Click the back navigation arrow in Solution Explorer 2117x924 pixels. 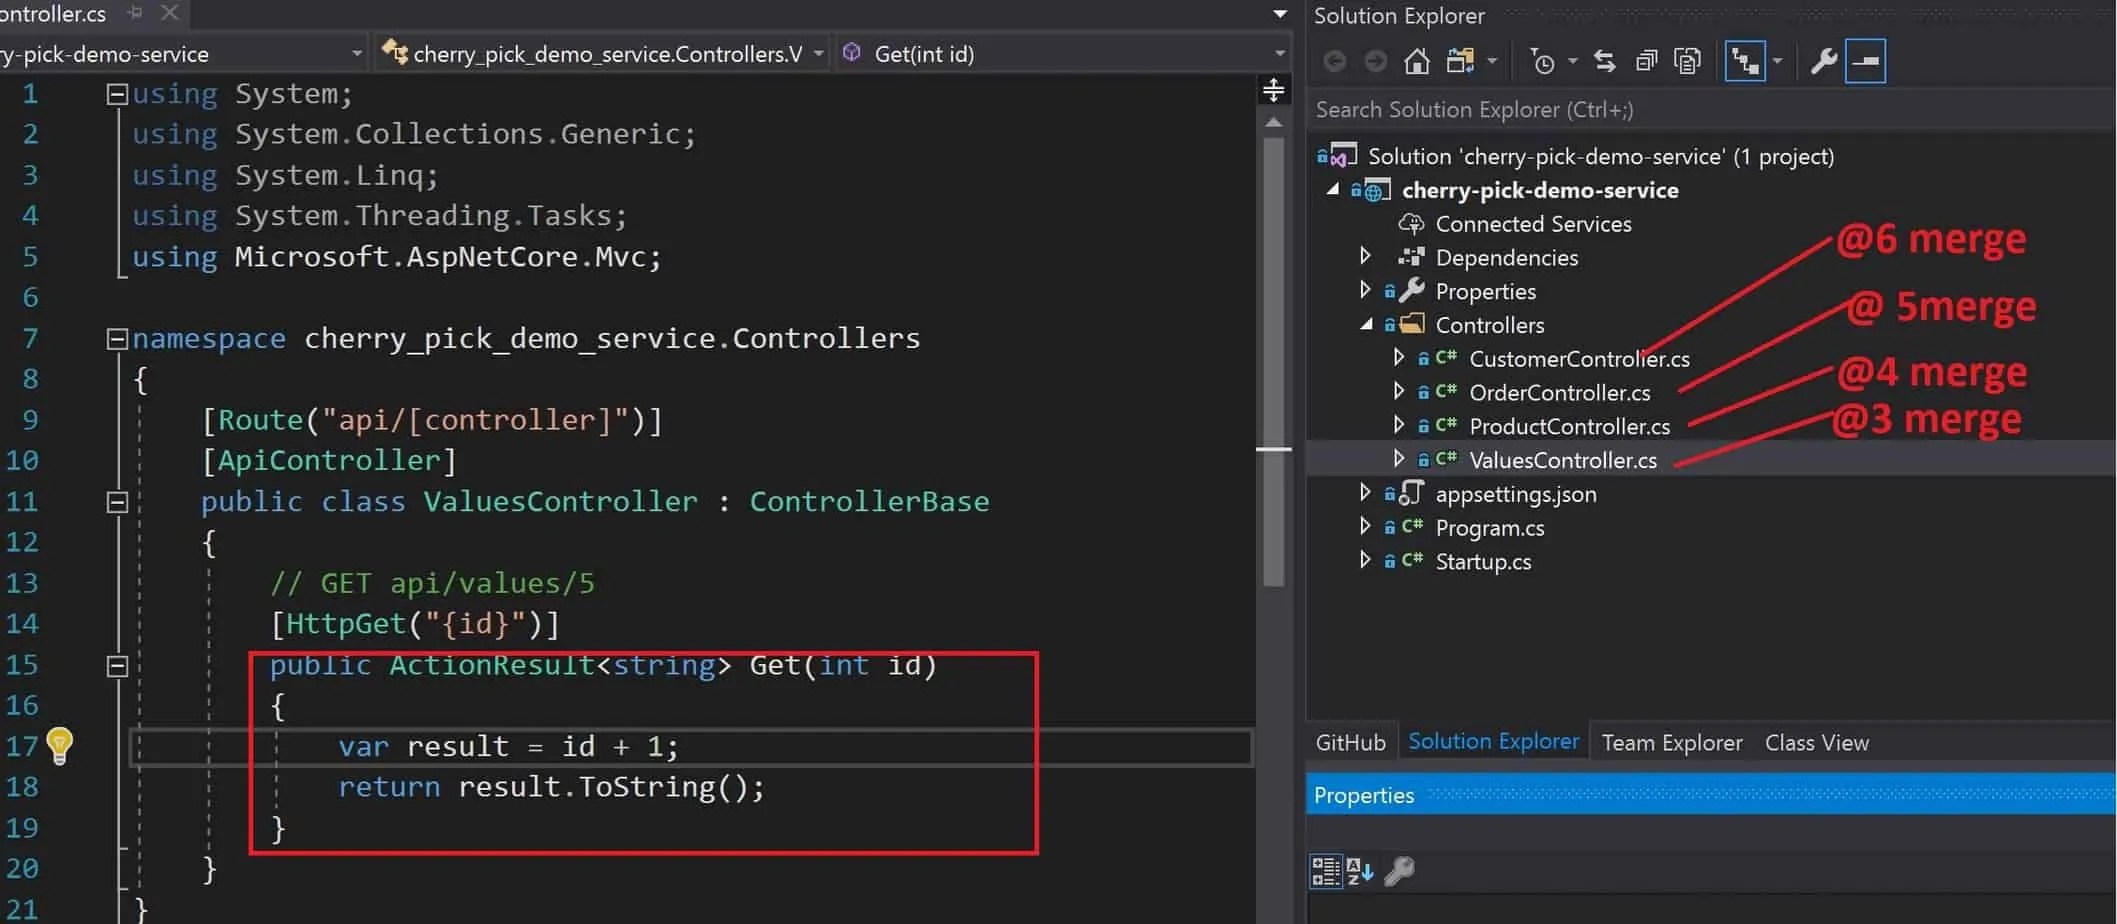tap(1335, 60)
